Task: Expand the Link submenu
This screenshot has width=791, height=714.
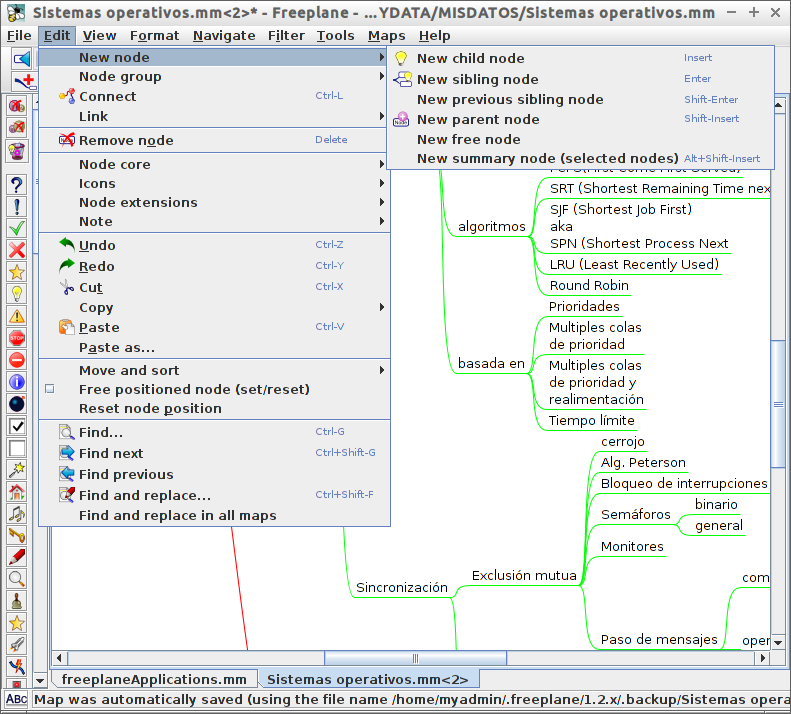Action: [214, 117]
